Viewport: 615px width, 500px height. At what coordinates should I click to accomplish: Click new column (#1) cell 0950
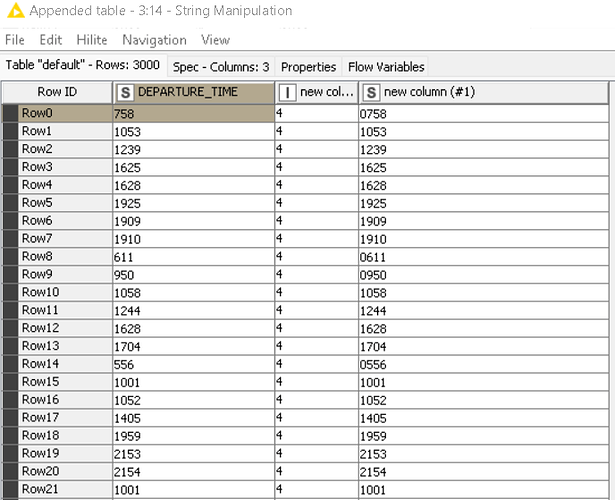[483, 275]
